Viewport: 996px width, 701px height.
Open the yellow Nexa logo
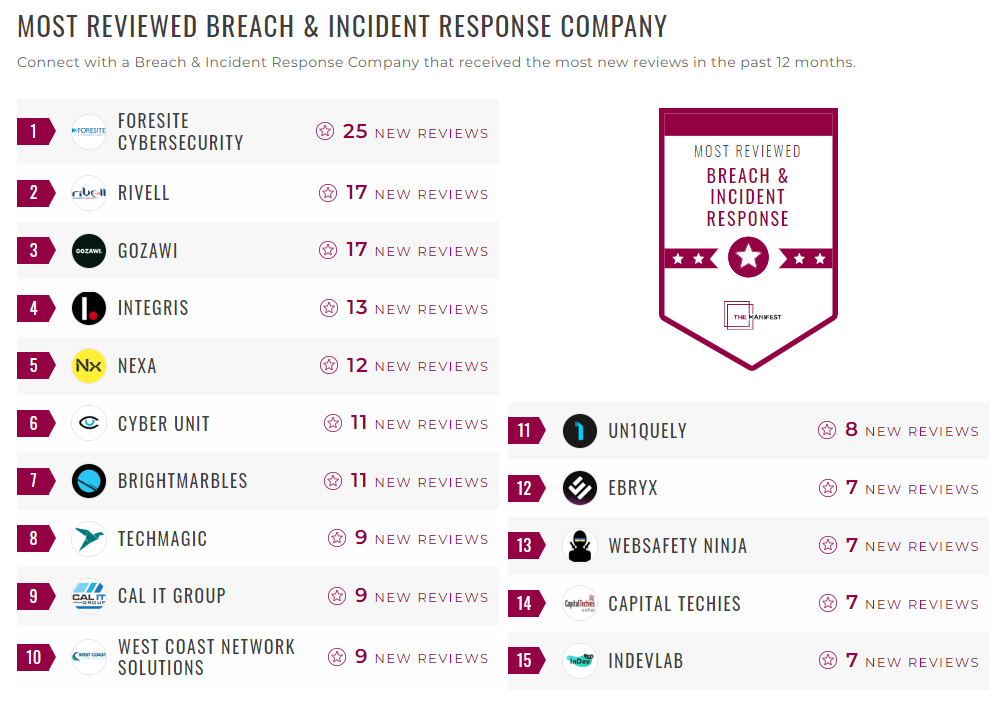pos(88,365)
